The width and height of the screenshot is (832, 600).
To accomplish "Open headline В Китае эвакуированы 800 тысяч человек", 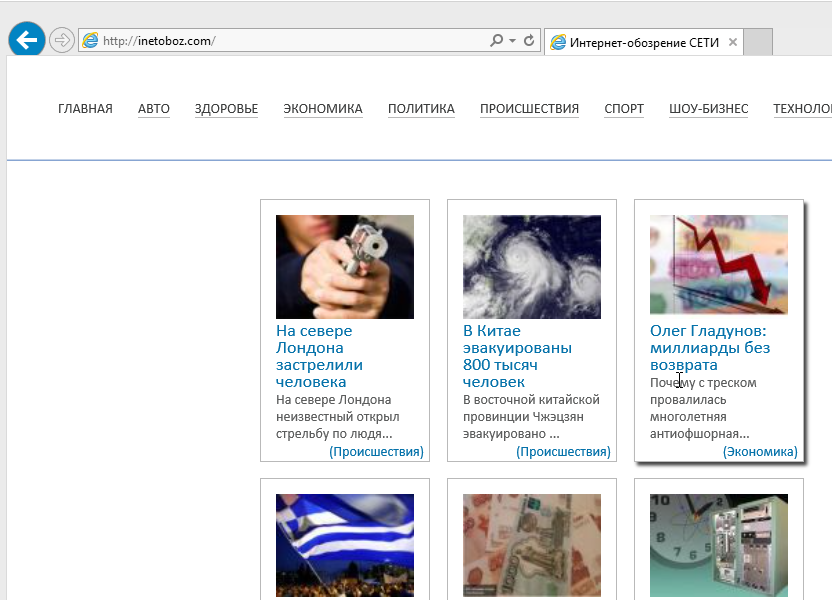I will [x=517, y=356].
